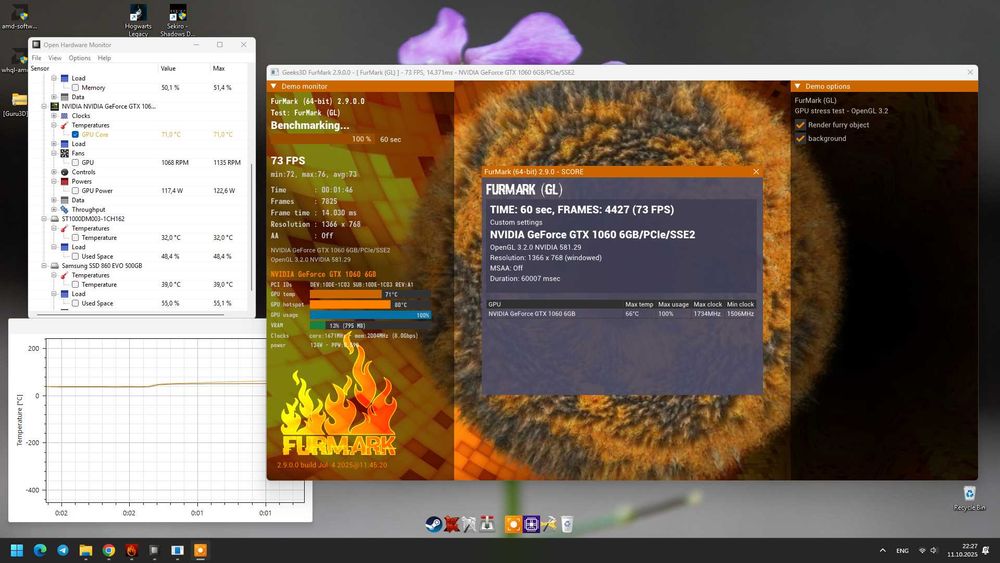
Task: Click the Samsung SSD 860 EVO drive icon
Action: coord(55,266)
